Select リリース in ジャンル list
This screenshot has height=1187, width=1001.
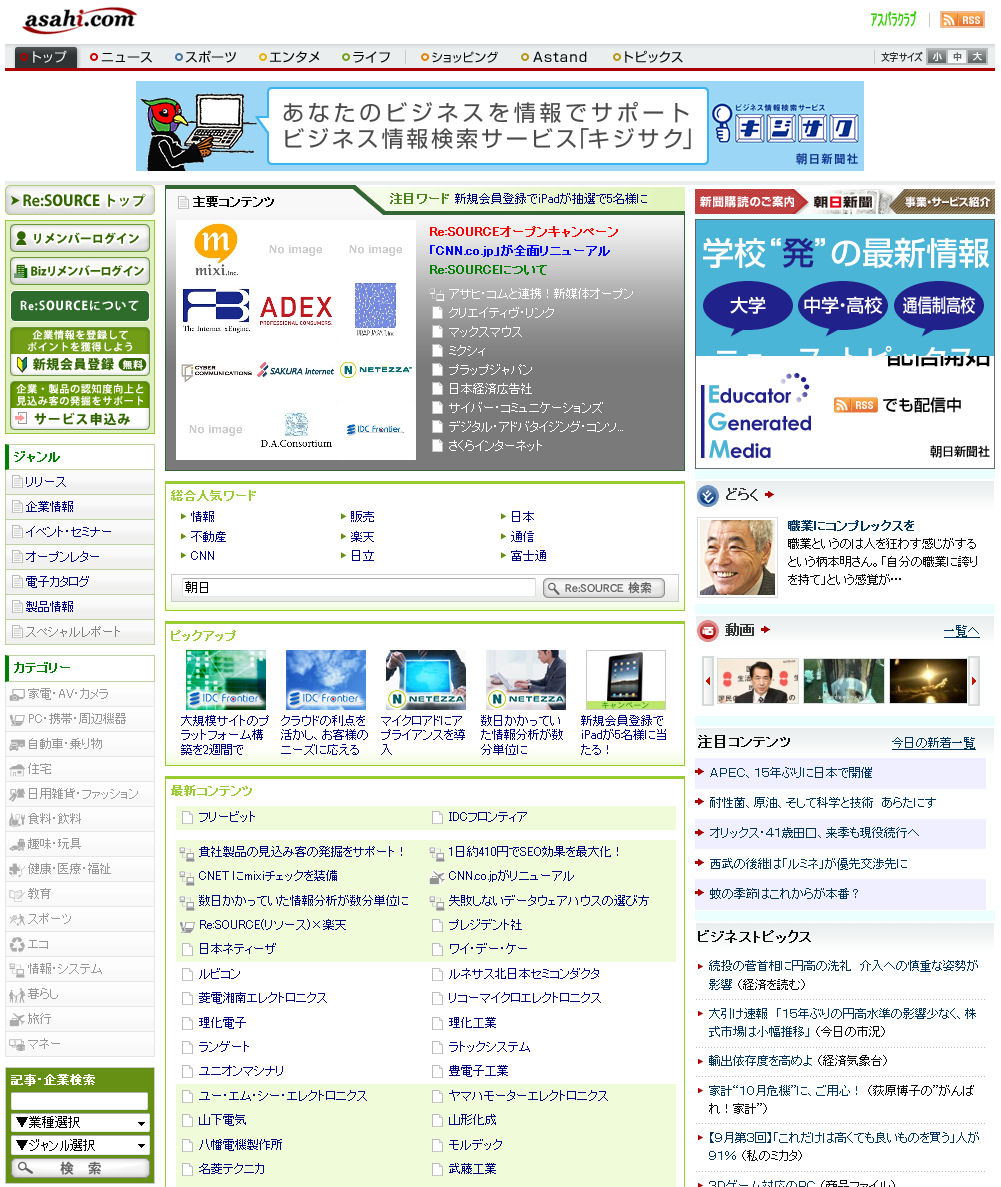tap(80, 481)
